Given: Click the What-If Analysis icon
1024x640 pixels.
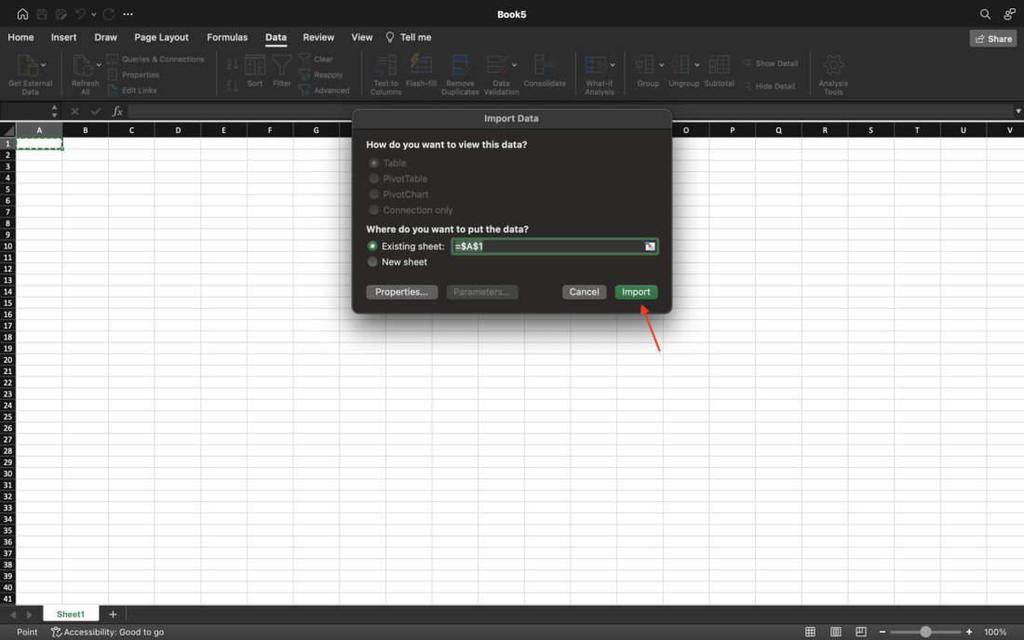Looking at the screenshot, I should click(596, 66).
